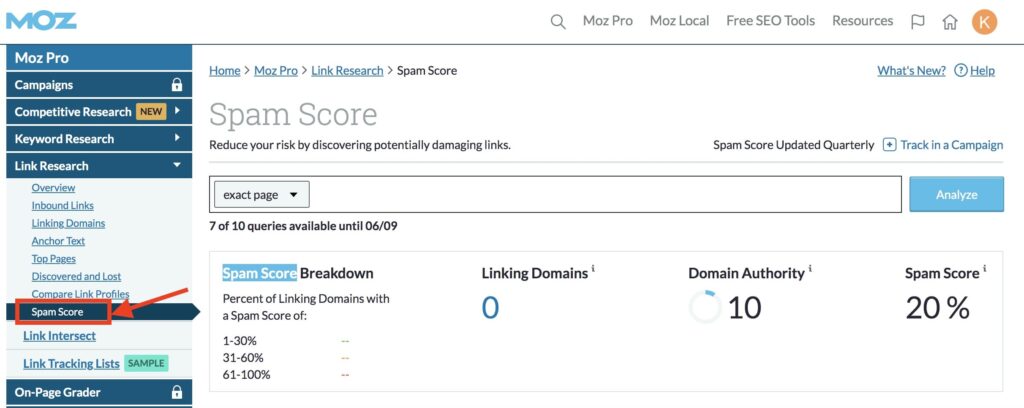This screenshot has width=1024, height=408.
Task: Click the Moz Pro breadcrumb link
Action: point(276,71)
